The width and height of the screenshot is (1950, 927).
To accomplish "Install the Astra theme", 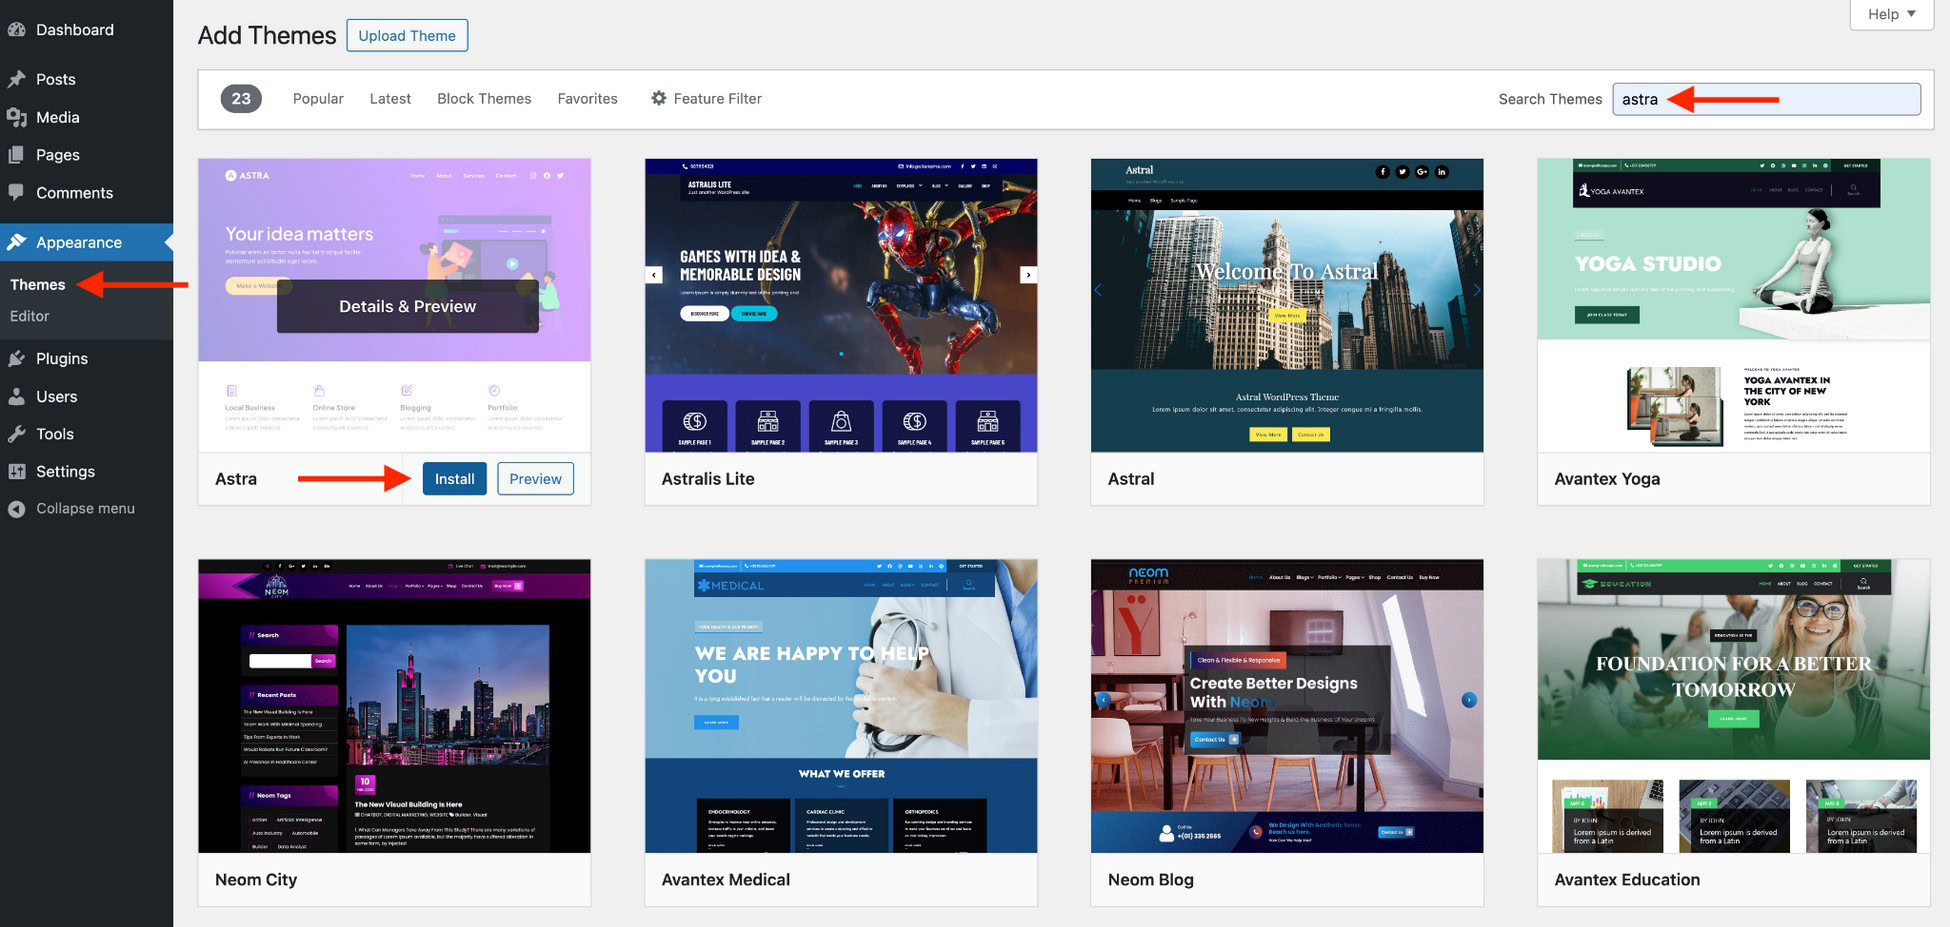I will coord(454,479).
